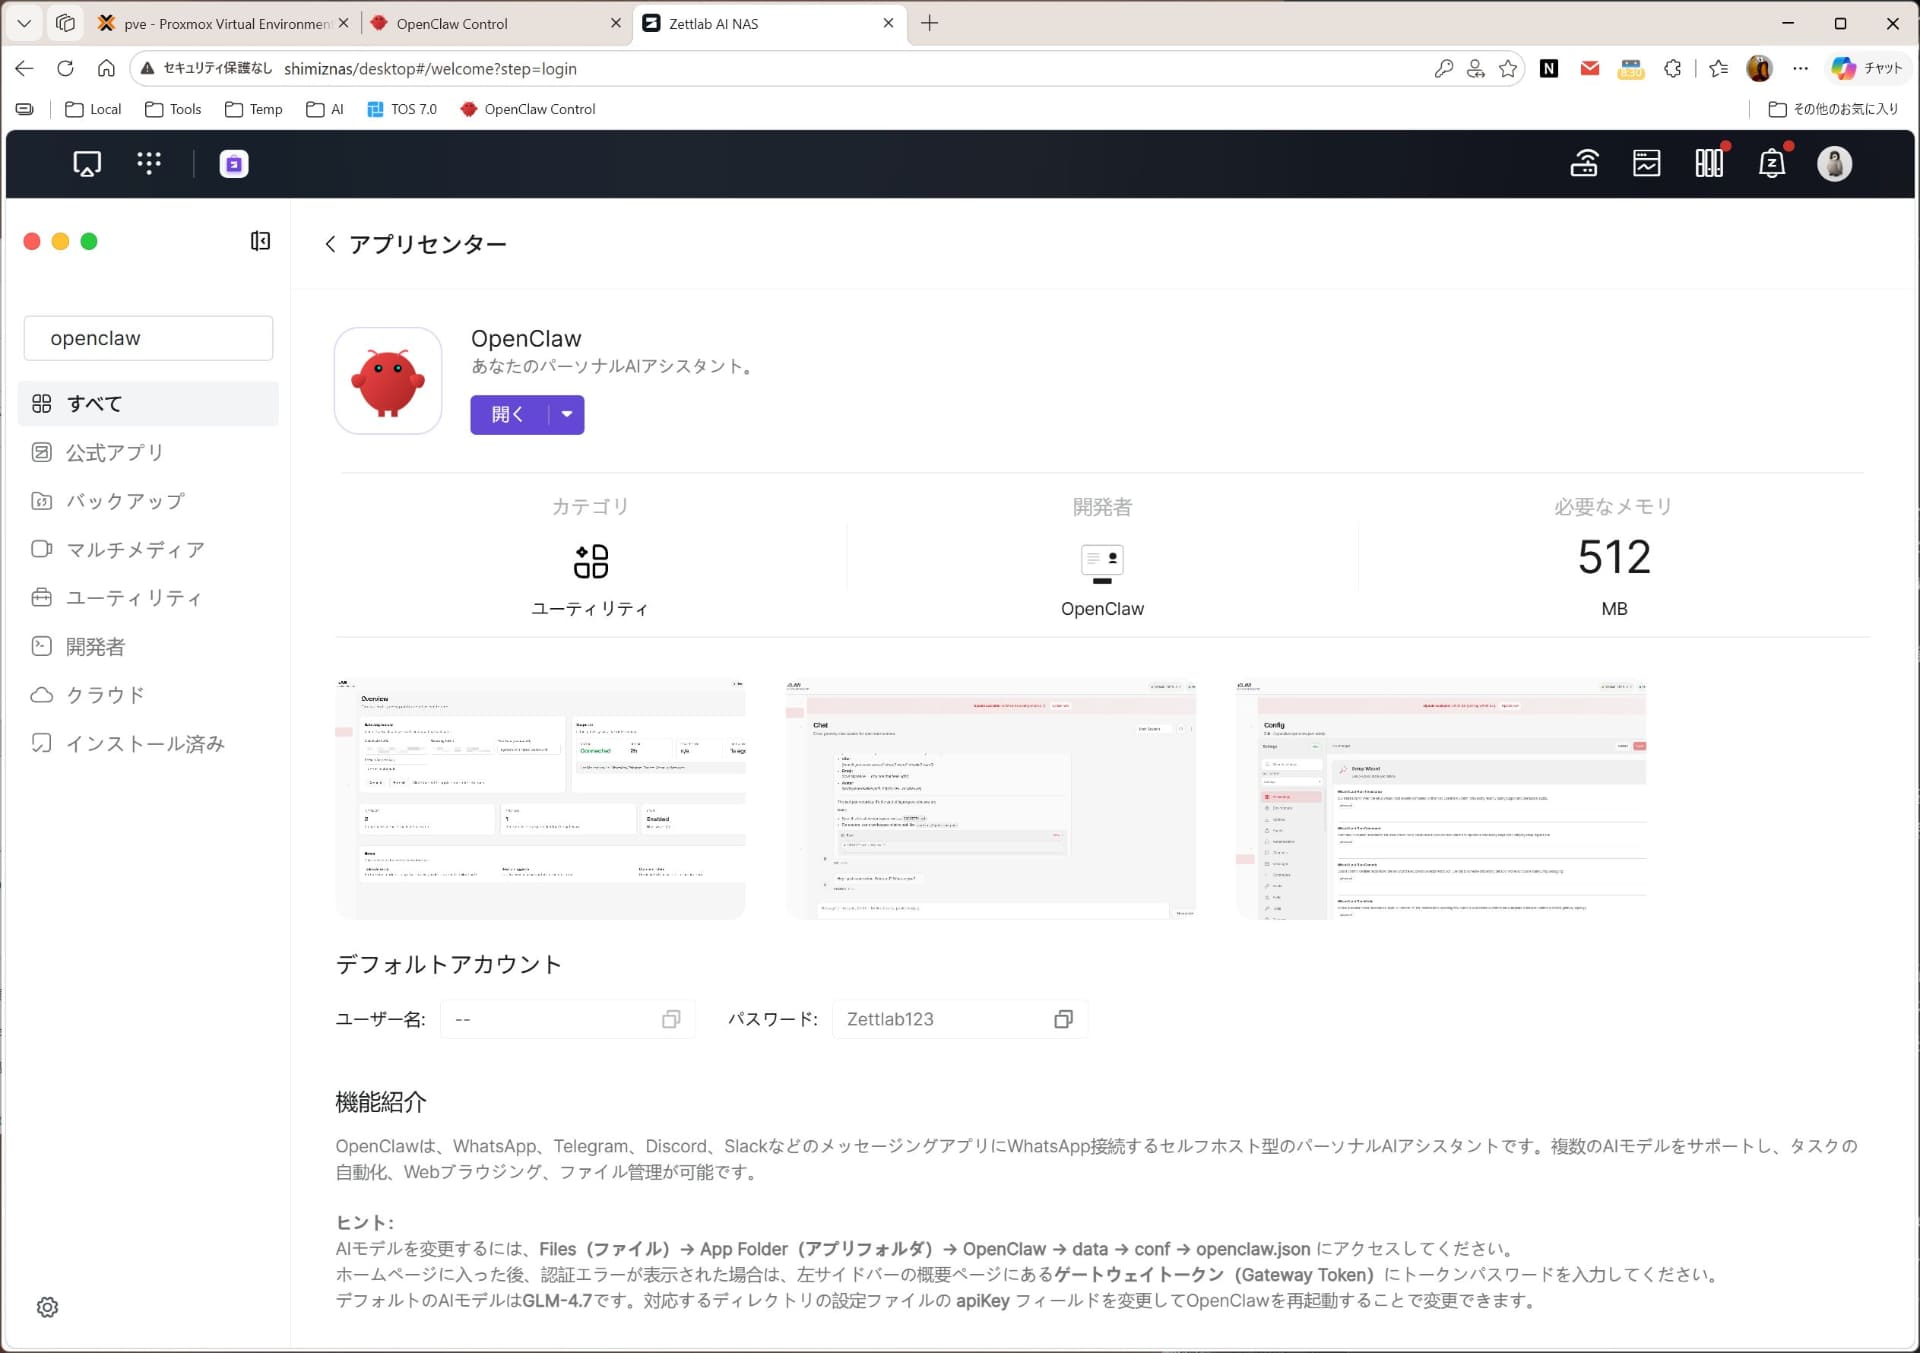Click the yellow minimize dot of App Center
The image size is (1920, 1353).
[x=60, y=241]
